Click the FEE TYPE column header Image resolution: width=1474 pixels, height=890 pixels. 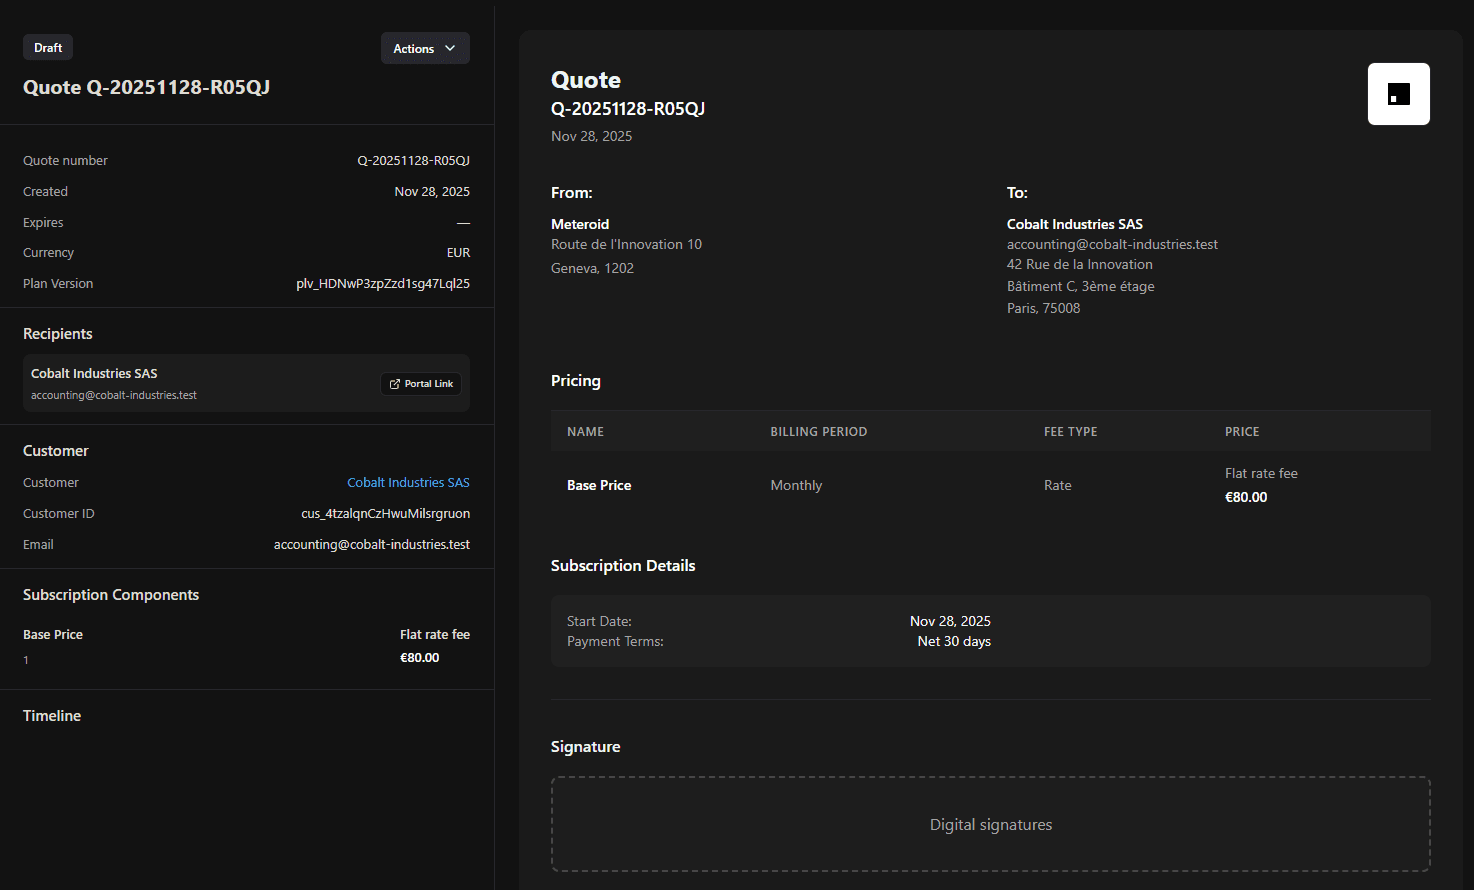[1071, 432]
